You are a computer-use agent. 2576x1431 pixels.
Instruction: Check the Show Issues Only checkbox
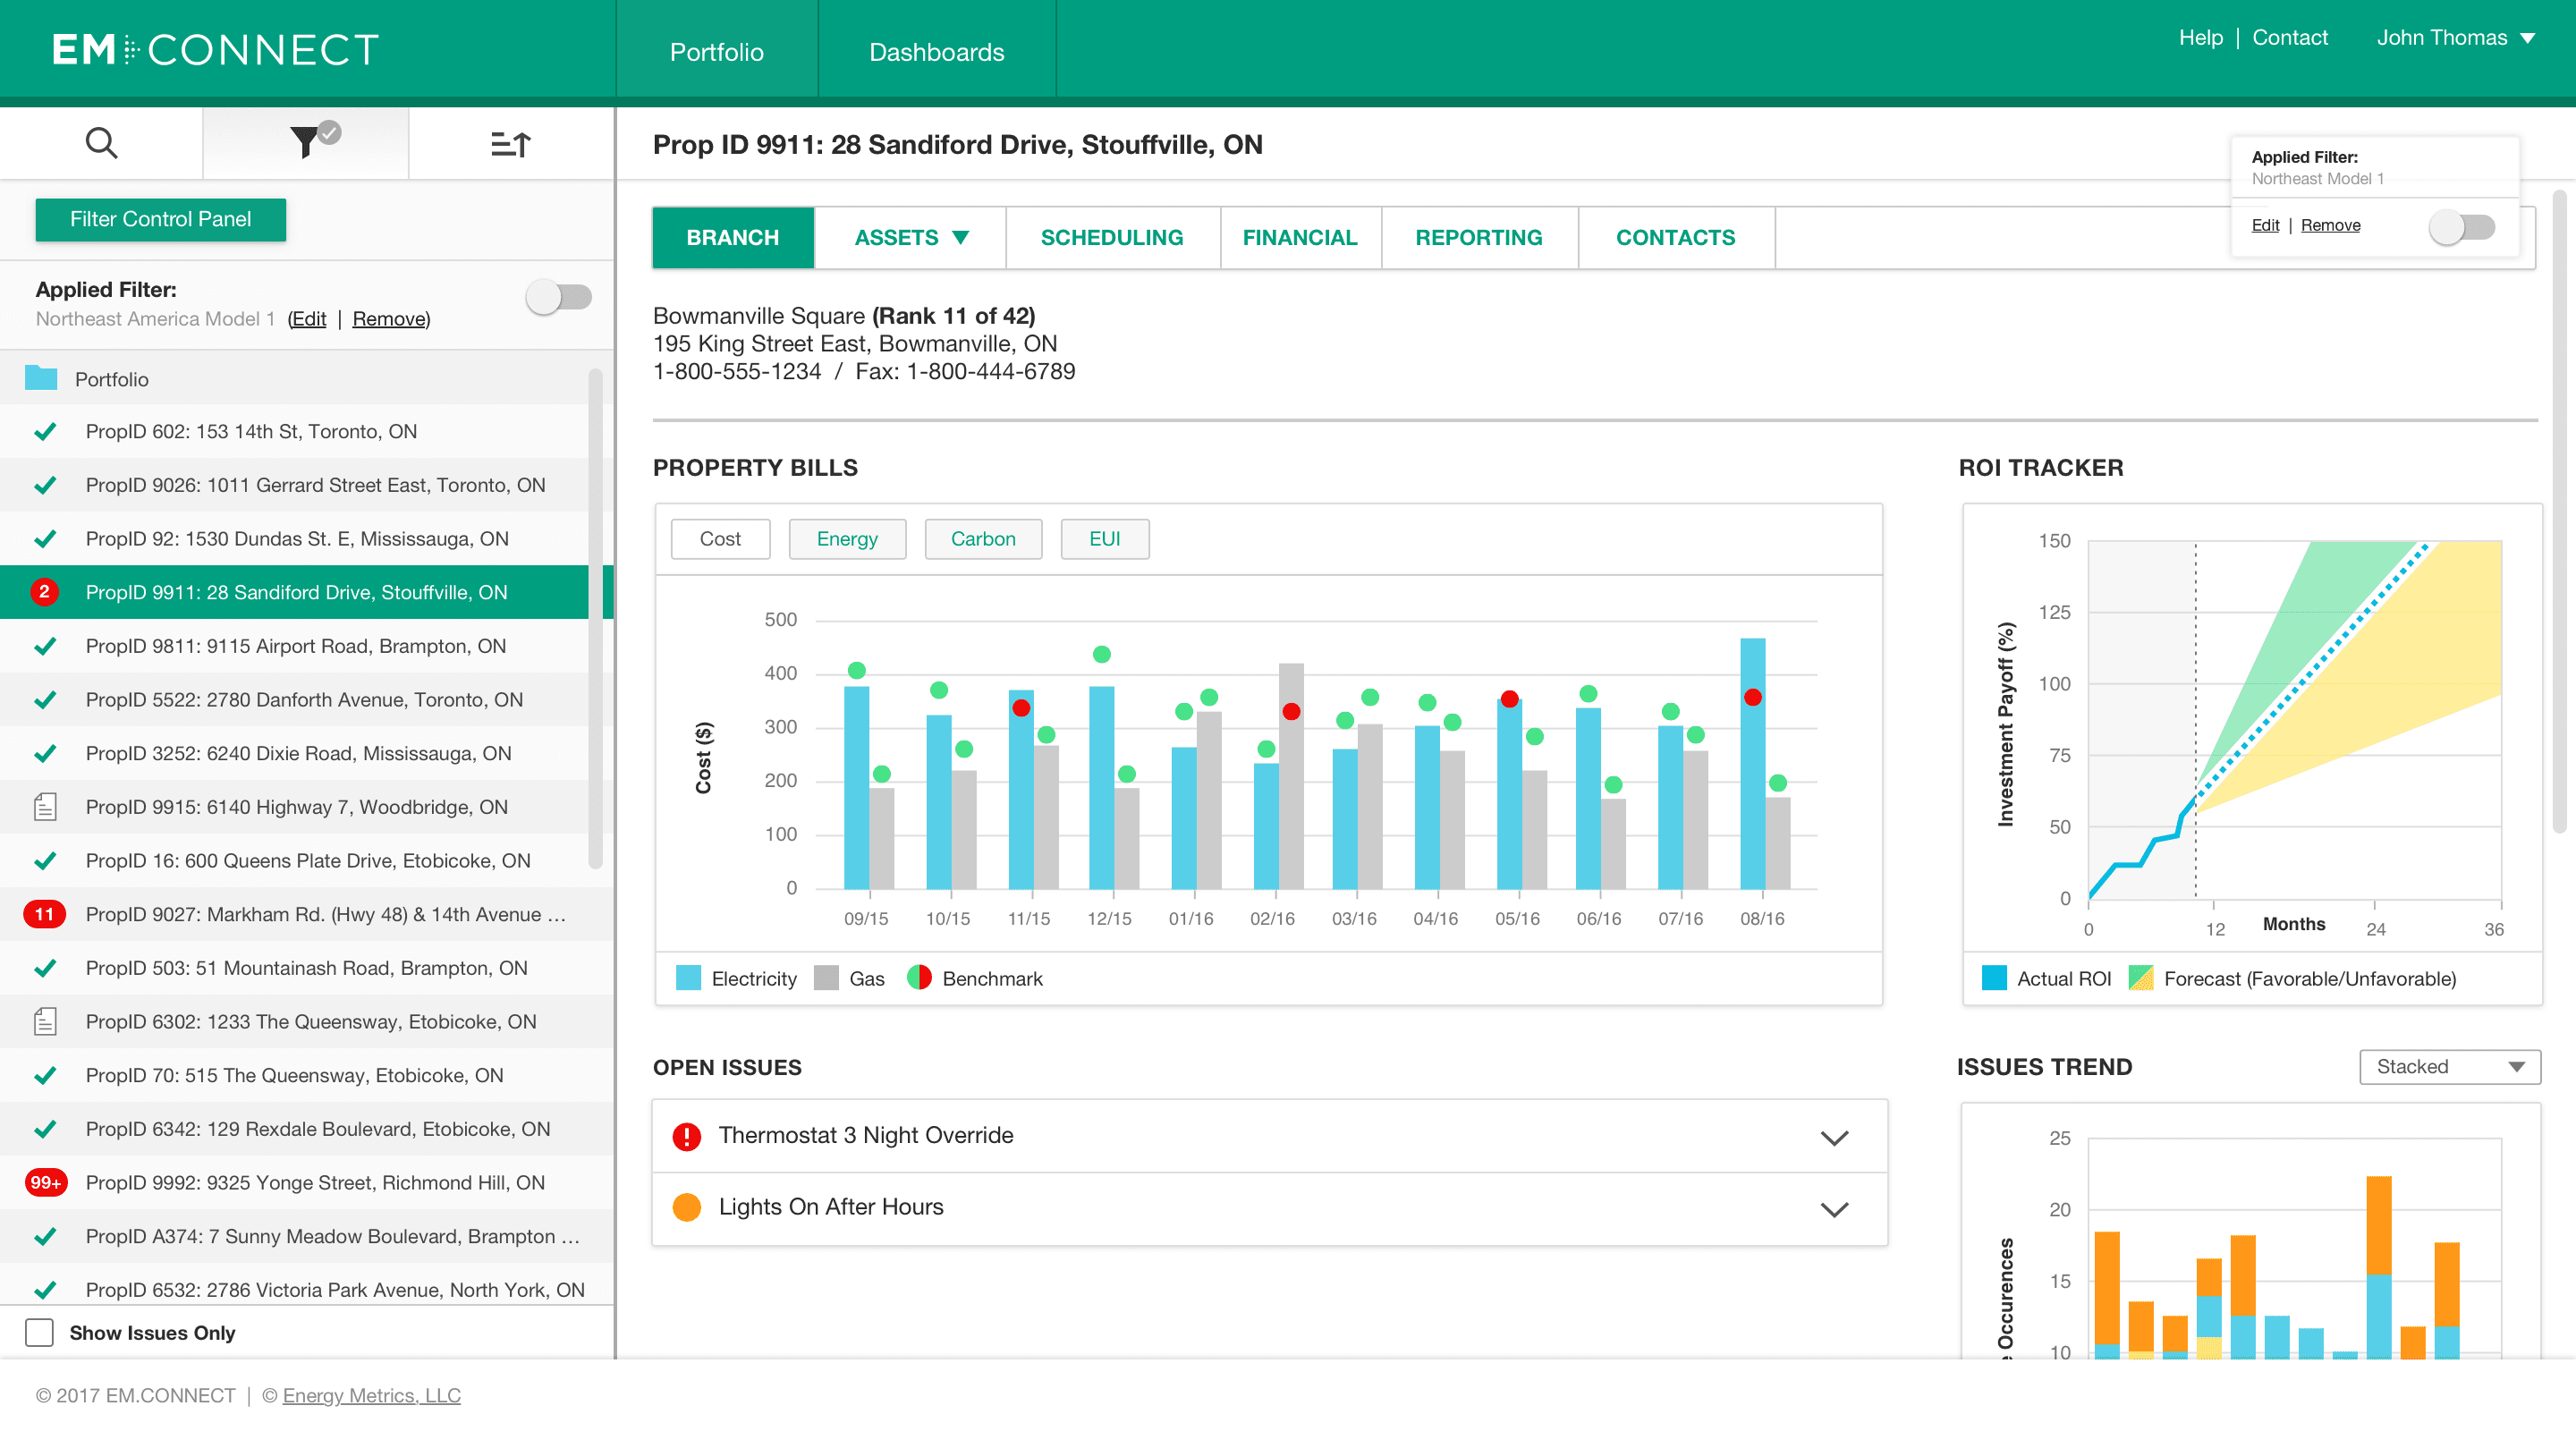point(39,1332)
